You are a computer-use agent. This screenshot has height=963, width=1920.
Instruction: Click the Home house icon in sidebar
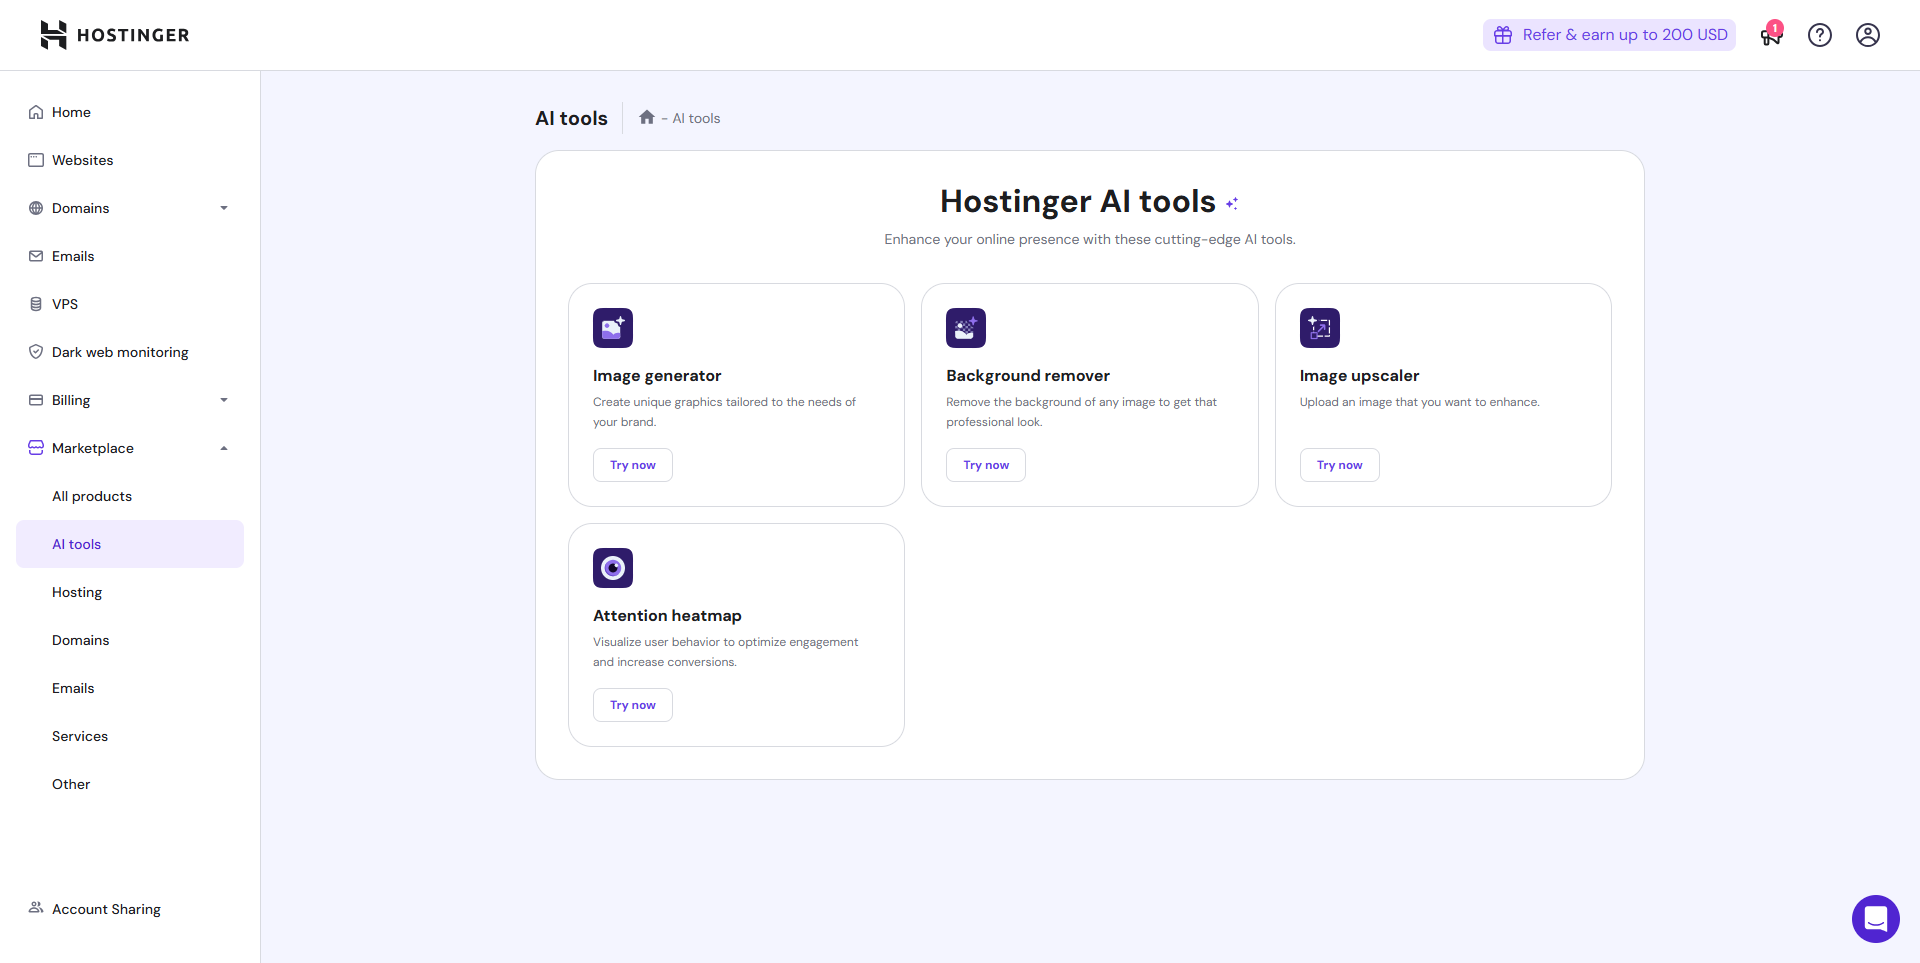(36, 112)
